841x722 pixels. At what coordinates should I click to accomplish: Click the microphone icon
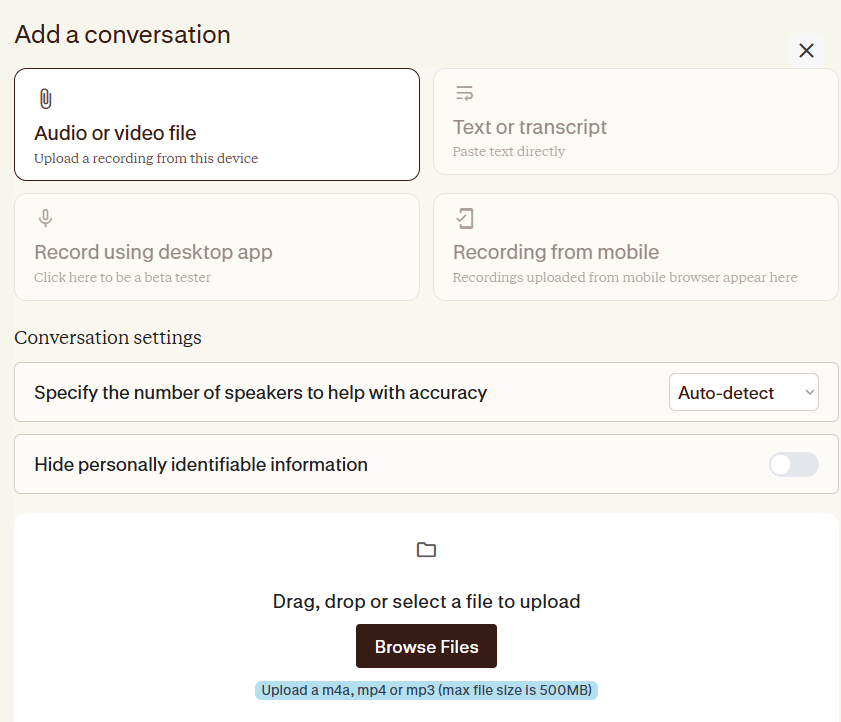(x=46, y=218)
